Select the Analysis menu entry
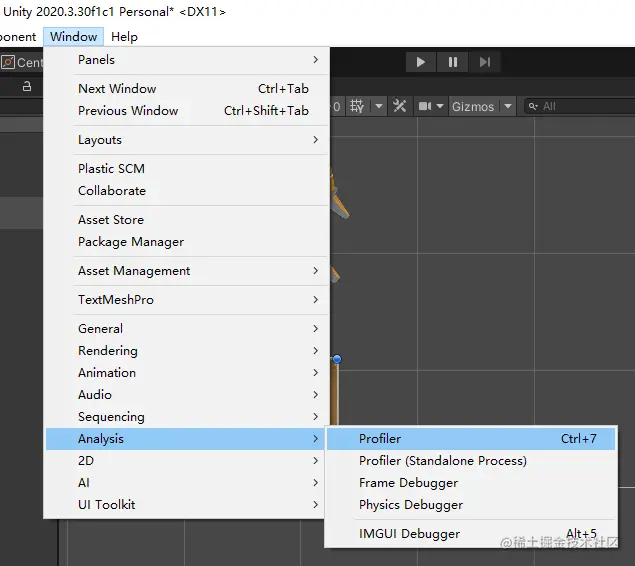 [x=185, y=439]
